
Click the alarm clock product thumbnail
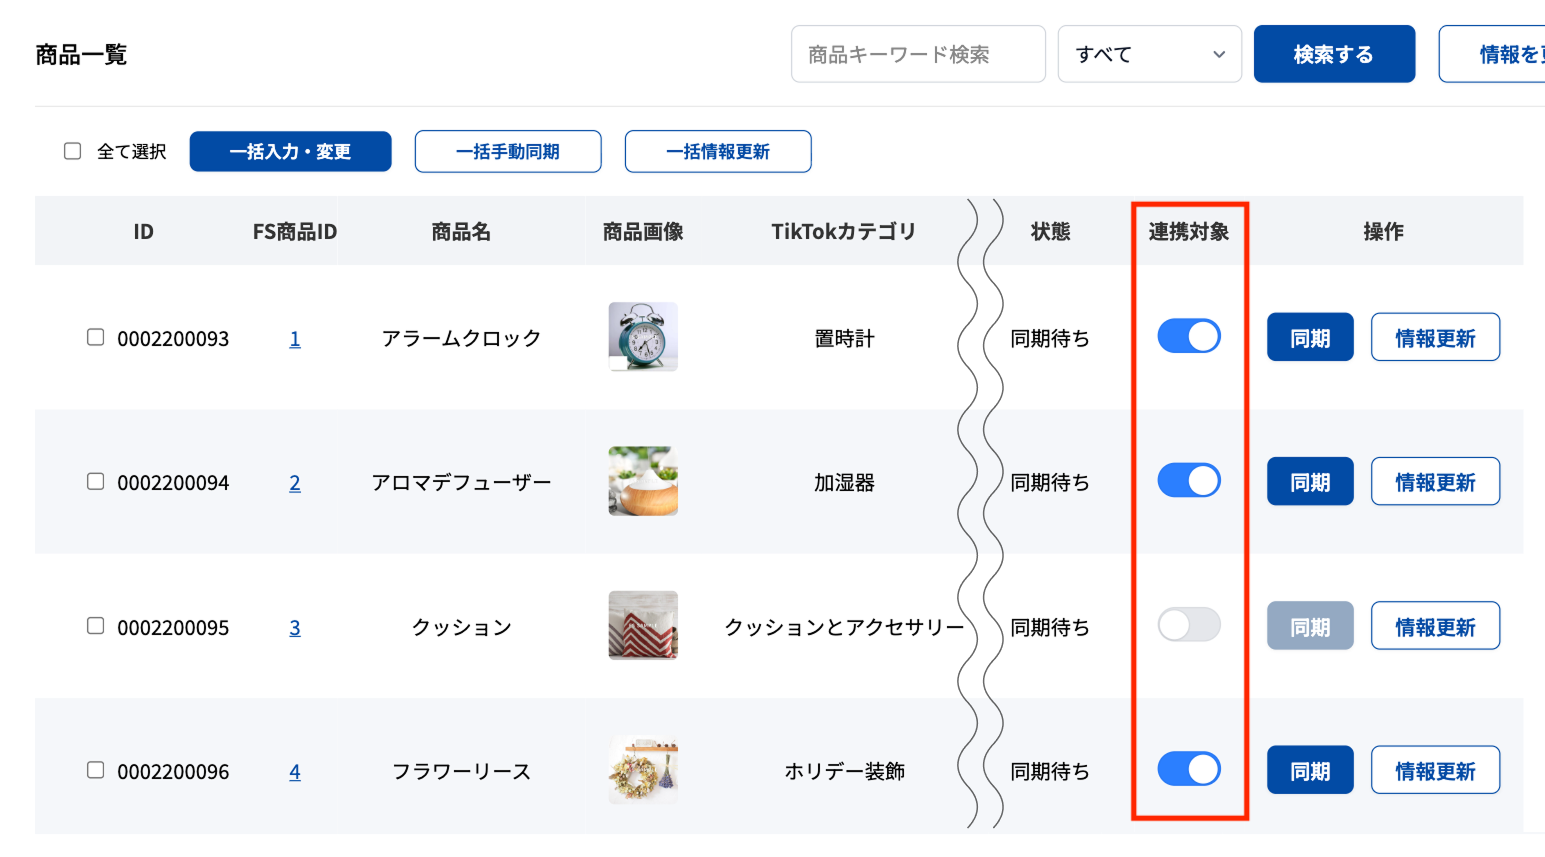click(x=643, y=337)
